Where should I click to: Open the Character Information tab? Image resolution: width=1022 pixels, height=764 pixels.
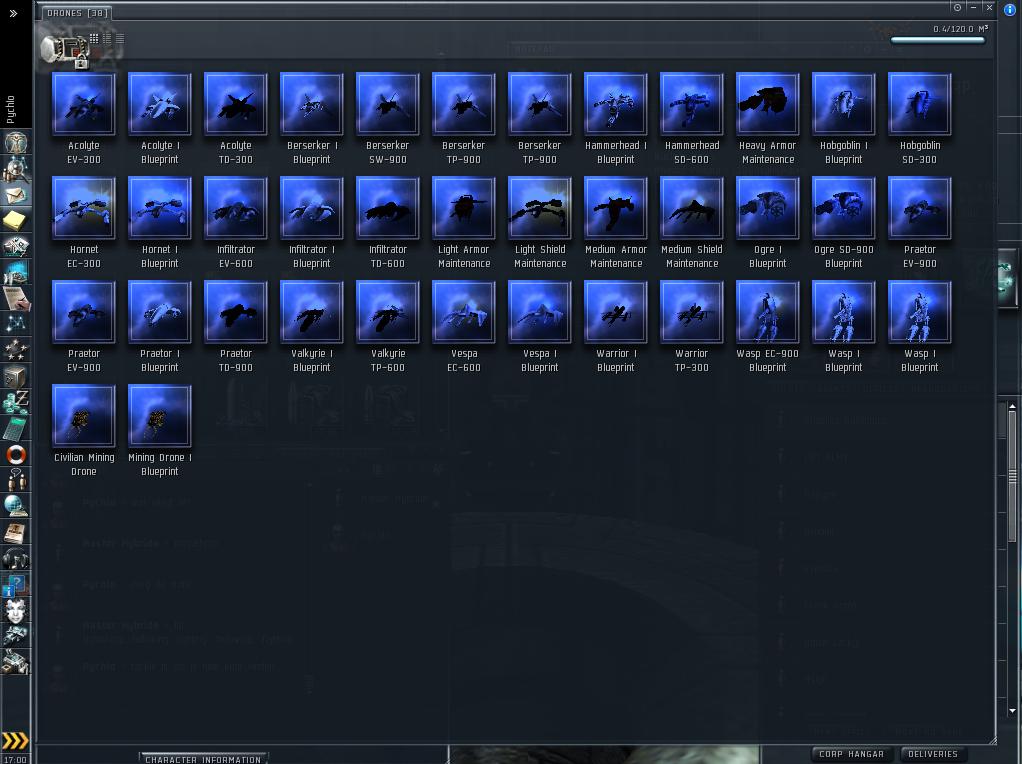pos(203,759)
